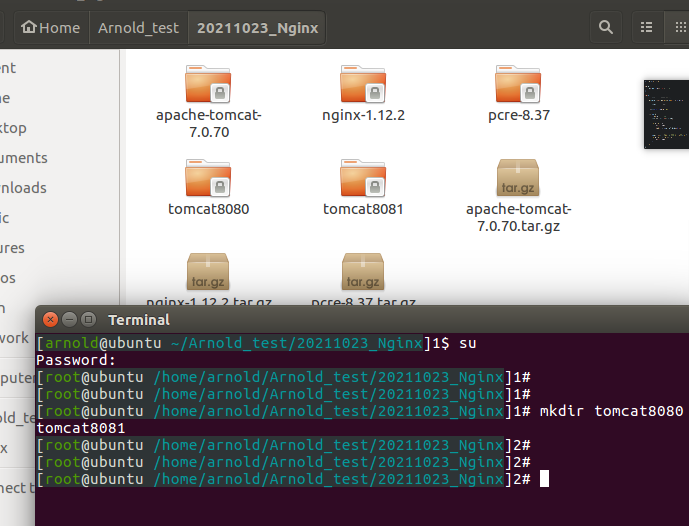Maximize the Terminal window
The height and width of the screenshot is (526, 689).
[88, 319]
